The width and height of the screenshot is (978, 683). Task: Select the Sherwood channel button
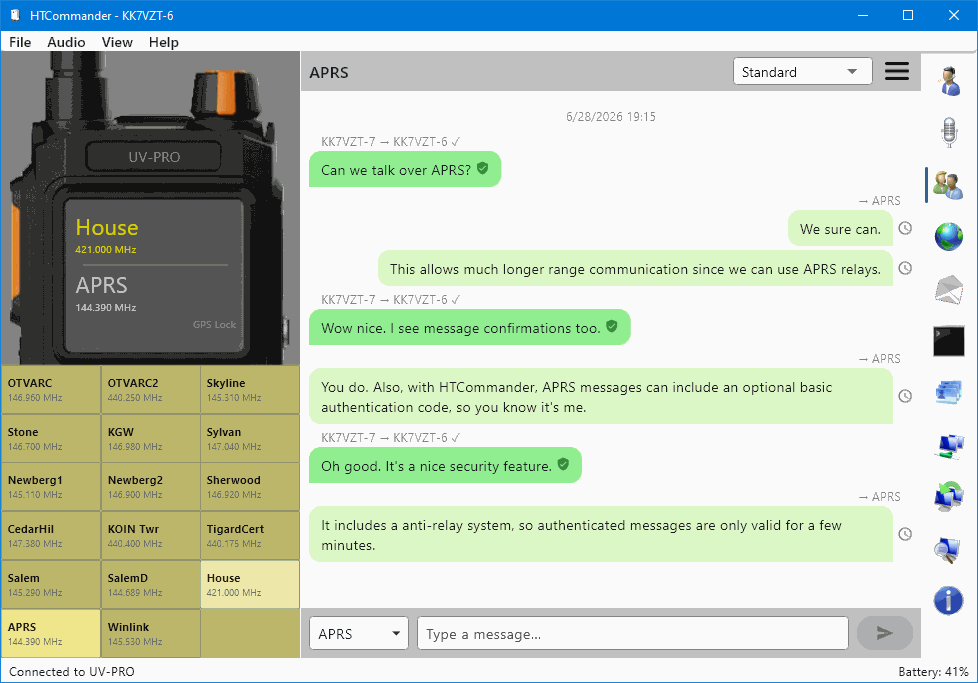point(250,487)
